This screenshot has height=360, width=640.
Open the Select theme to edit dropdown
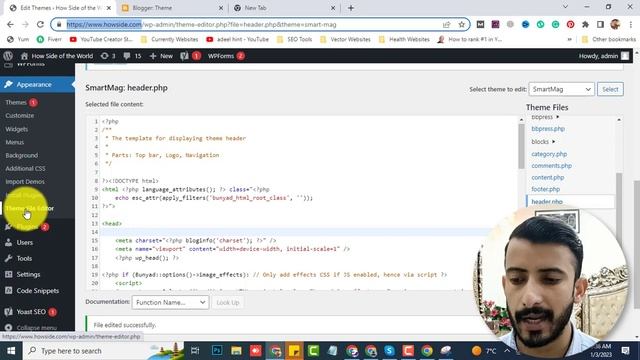pyautogui.click(x=561, y=89)
